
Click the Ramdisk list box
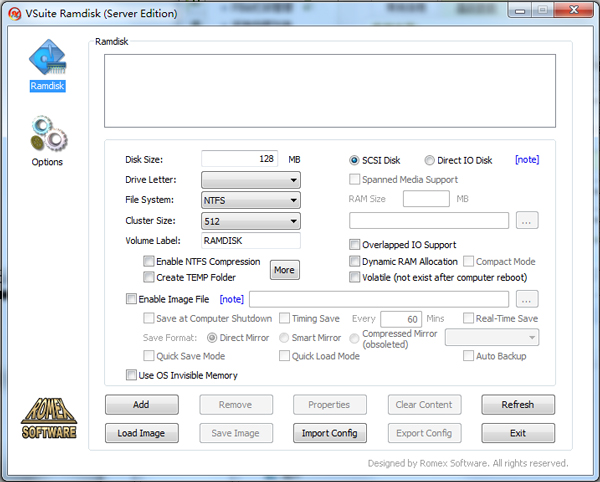[330, 91]
